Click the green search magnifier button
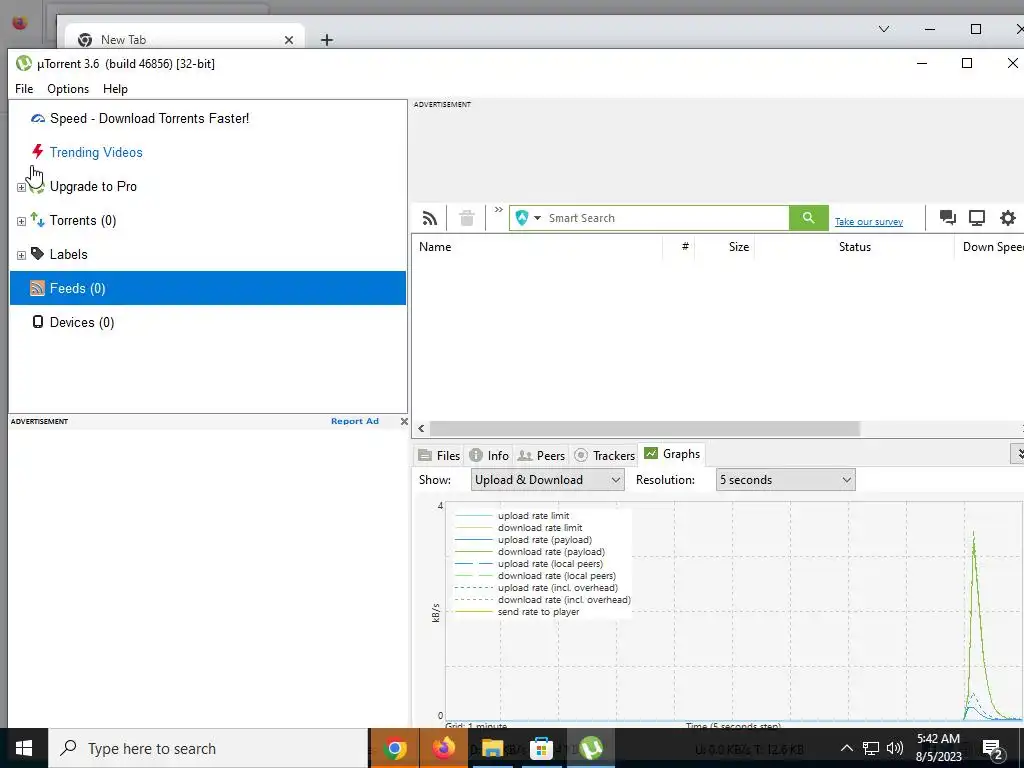This screenshot has height=768, width=1024. point(808,218)
